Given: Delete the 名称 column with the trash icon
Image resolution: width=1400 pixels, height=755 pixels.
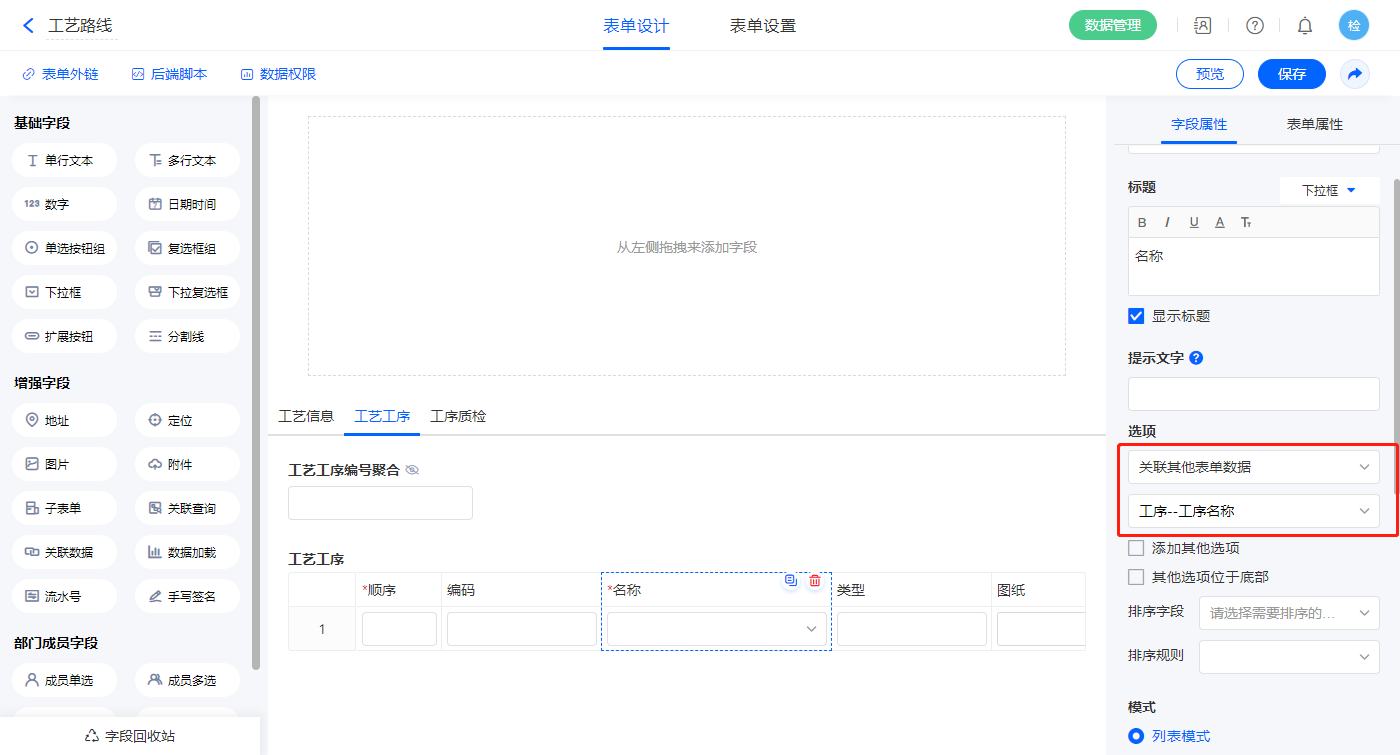Looking at the screenshot, I should point(815,580).
